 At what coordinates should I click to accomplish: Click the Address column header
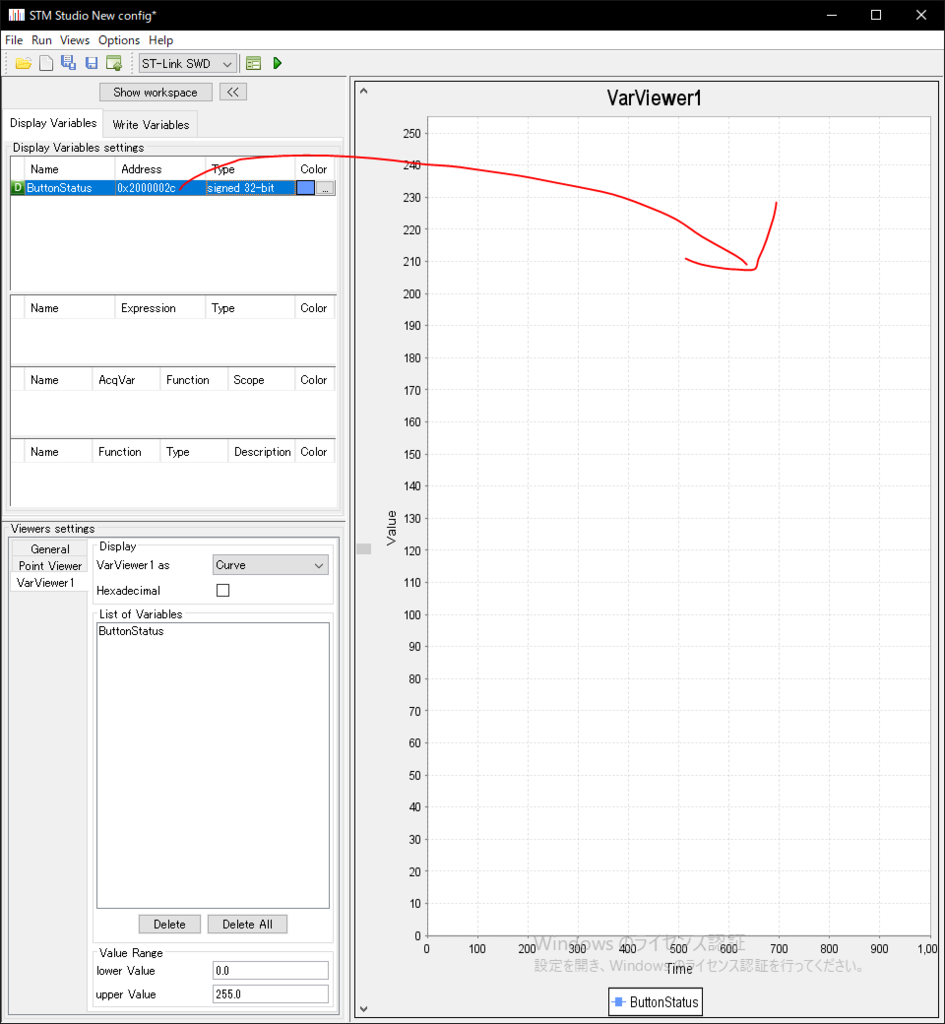pos(160,169)
